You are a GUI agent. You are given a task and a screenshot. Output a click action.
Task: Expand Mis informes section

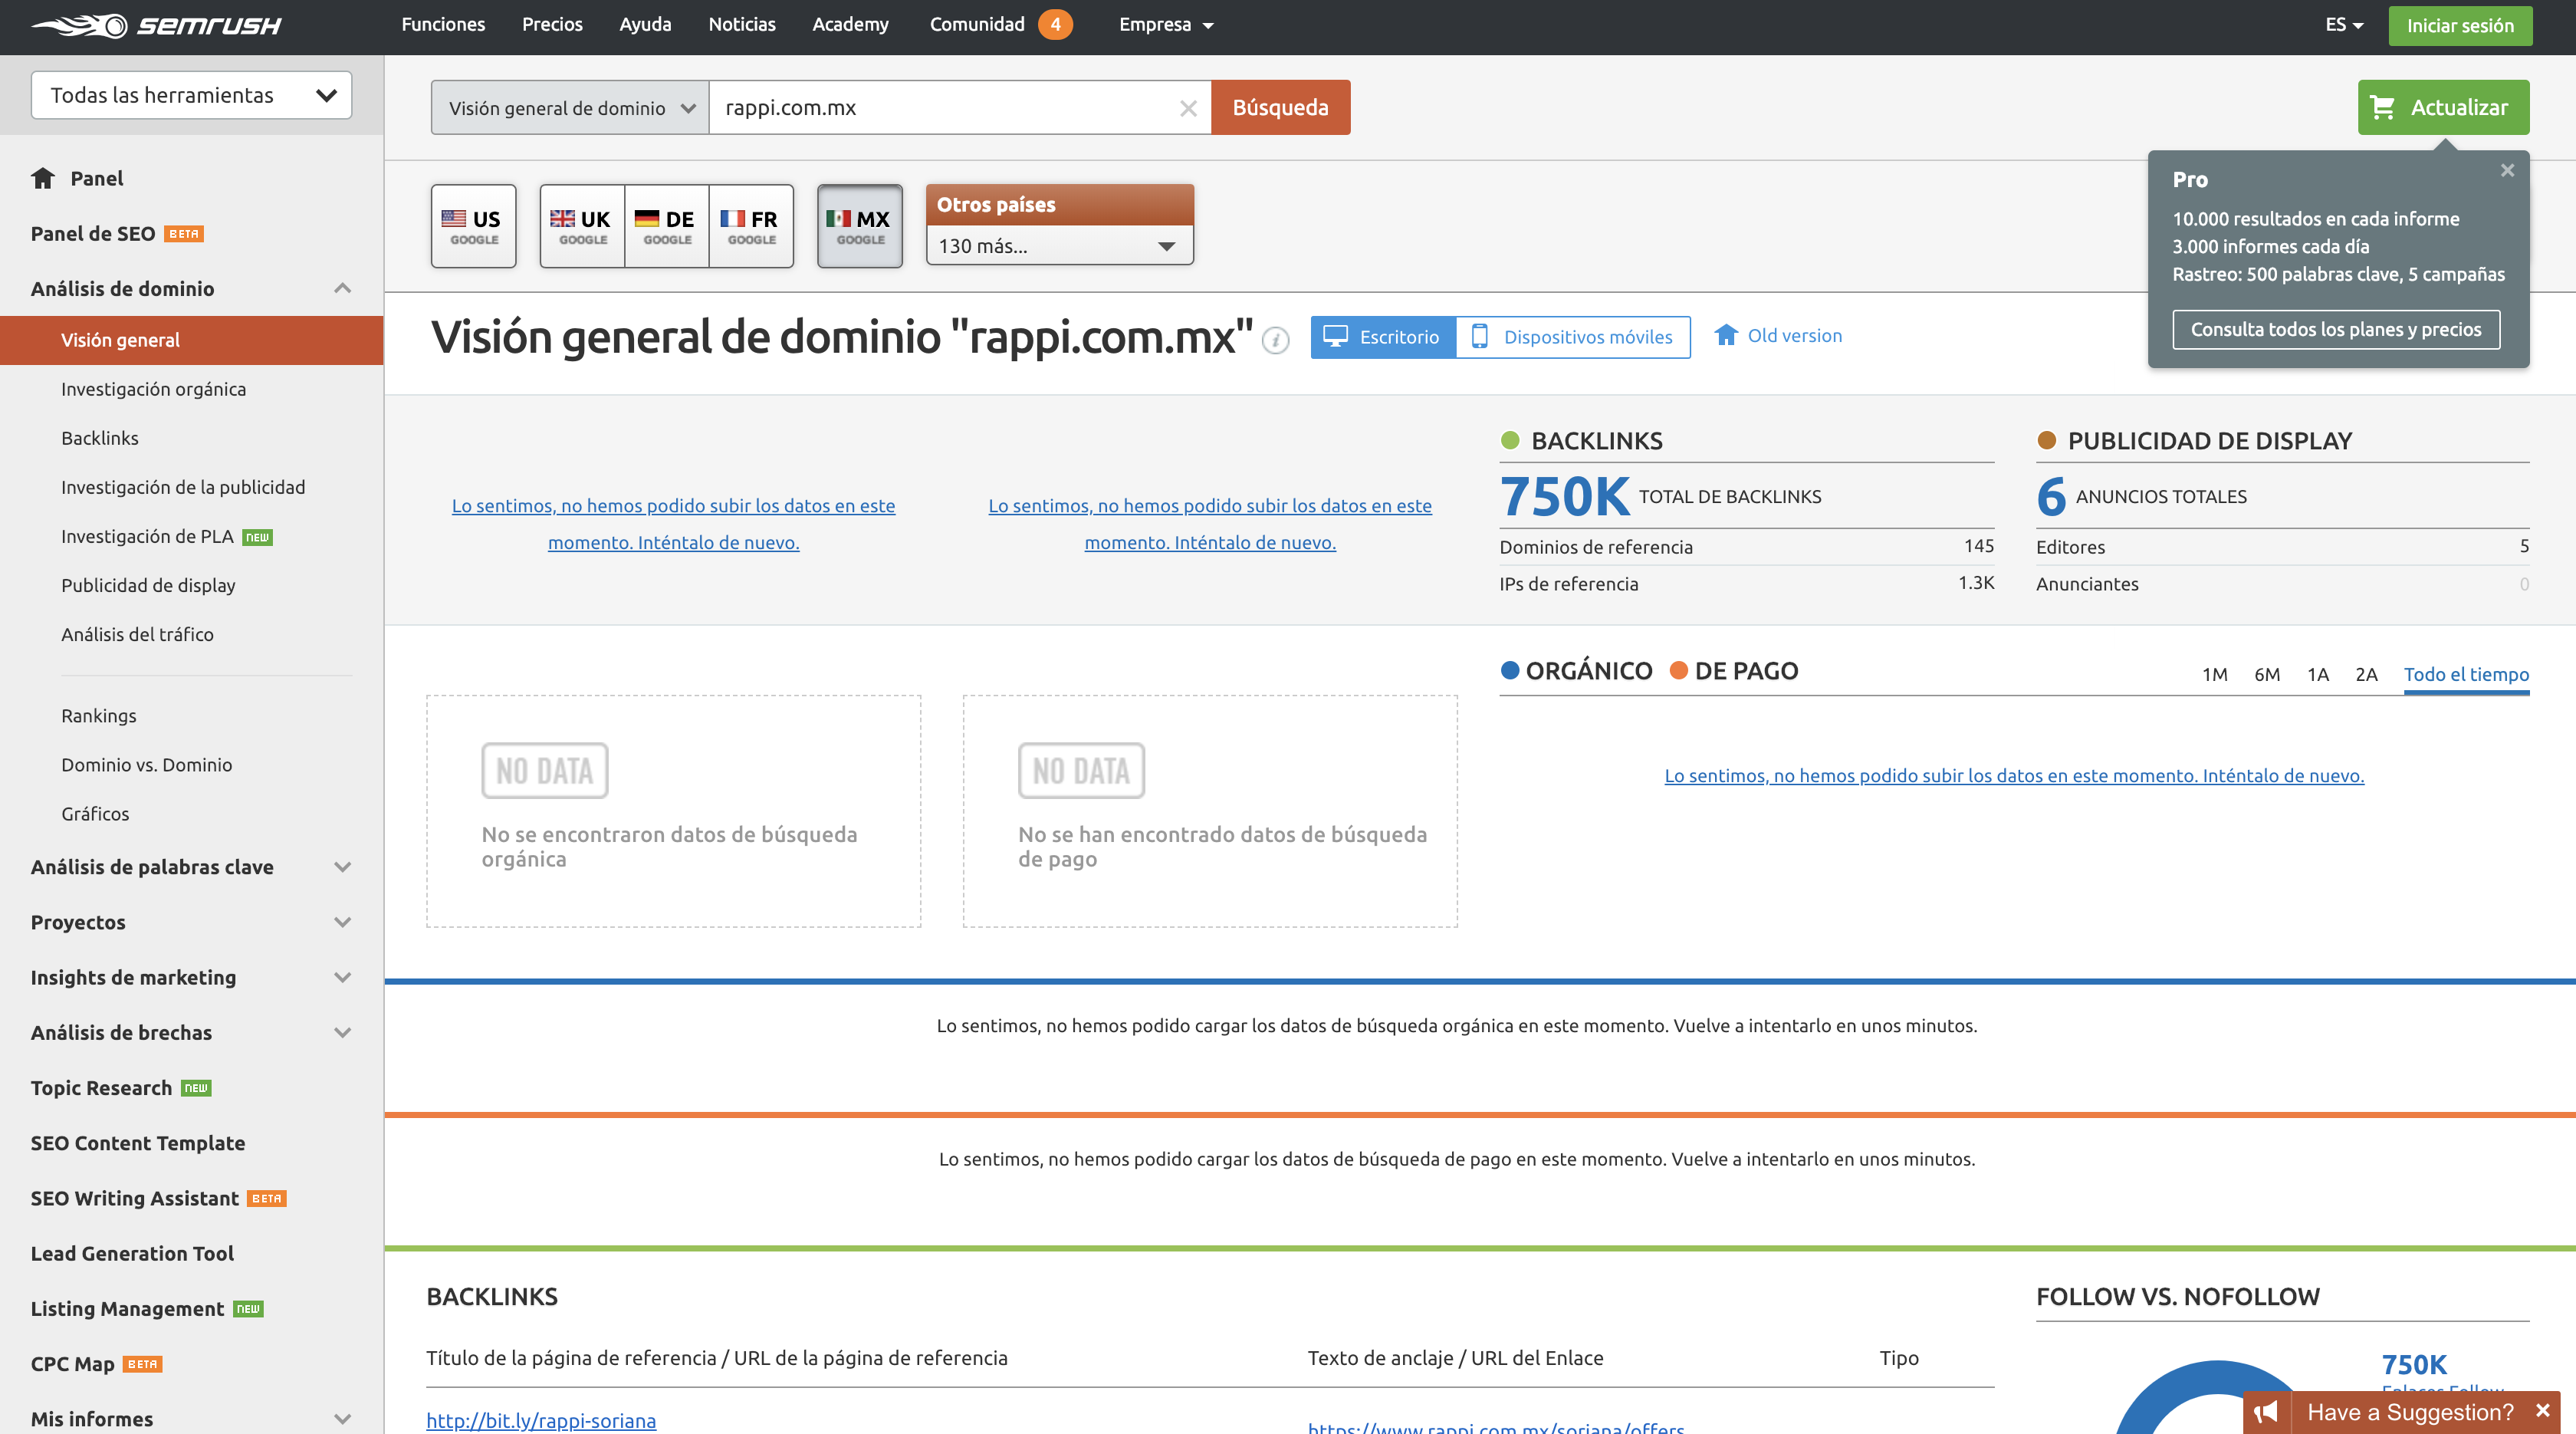pyautogui.click(x=342, y=1419)
